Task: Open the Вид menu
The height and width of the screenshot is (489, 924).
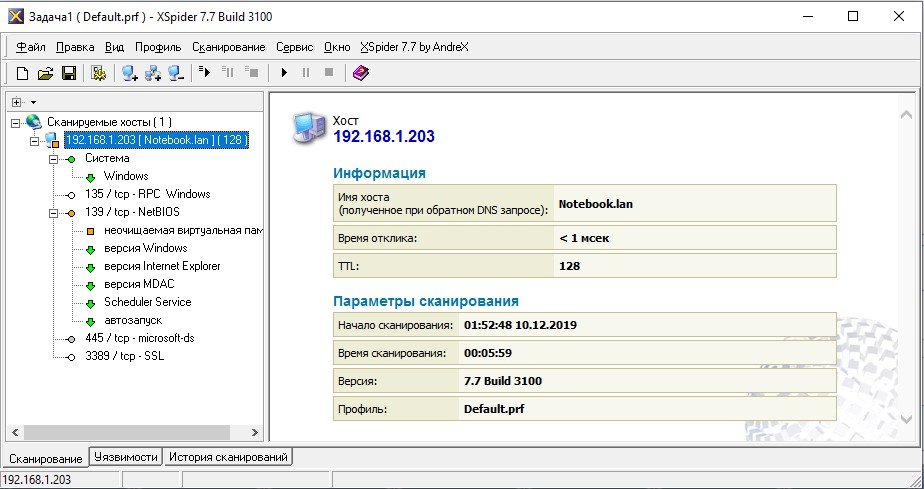Action: (115, 47)
